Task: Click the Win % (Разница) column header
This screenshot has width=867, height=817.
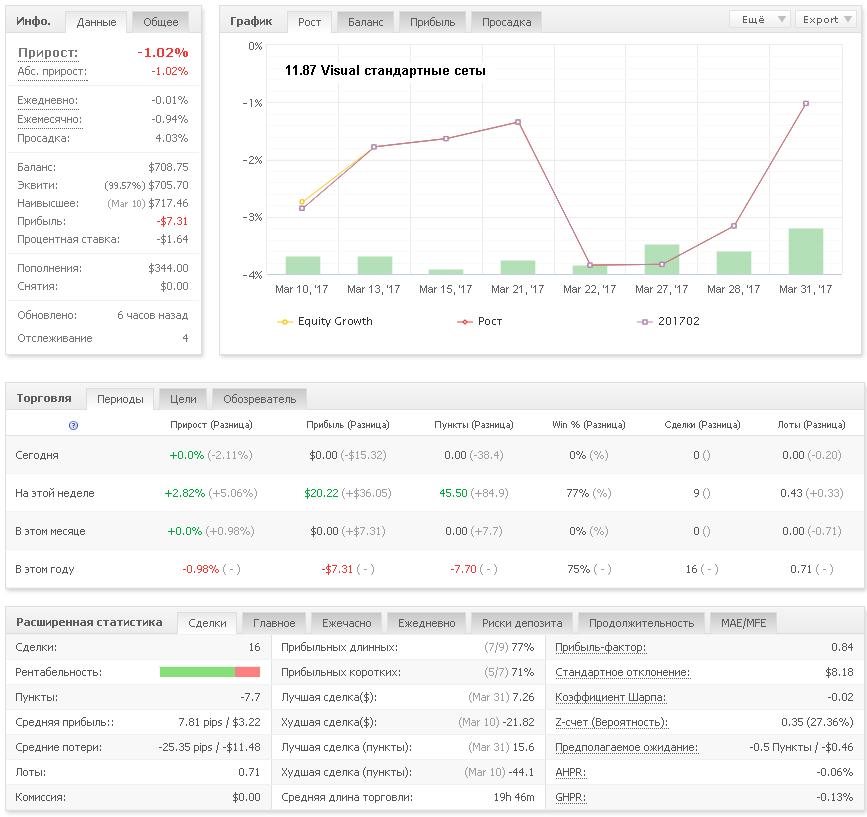Action: [x=589, y=425]
